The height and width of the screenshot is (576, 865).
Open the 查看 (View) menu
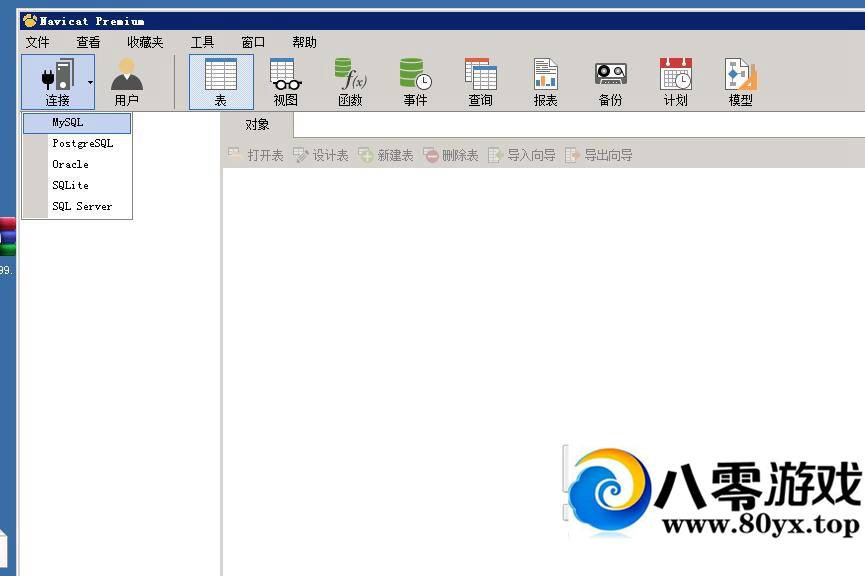point(88,42)
